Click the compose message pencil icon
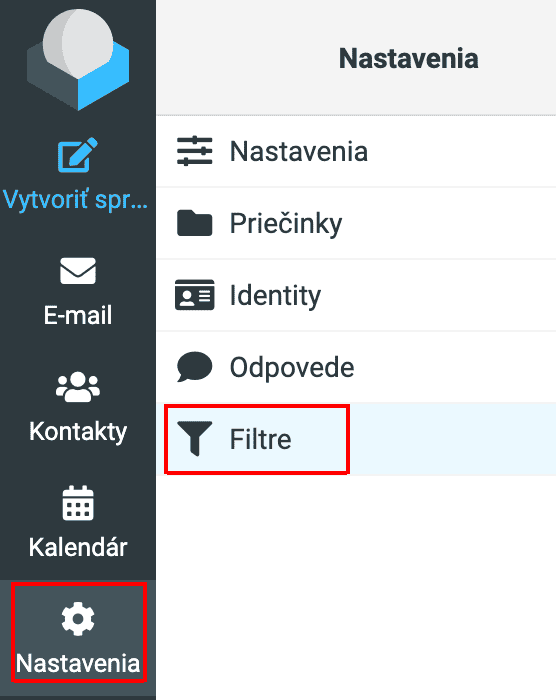This screenshot has height=700, width=556. coord(78,155)
